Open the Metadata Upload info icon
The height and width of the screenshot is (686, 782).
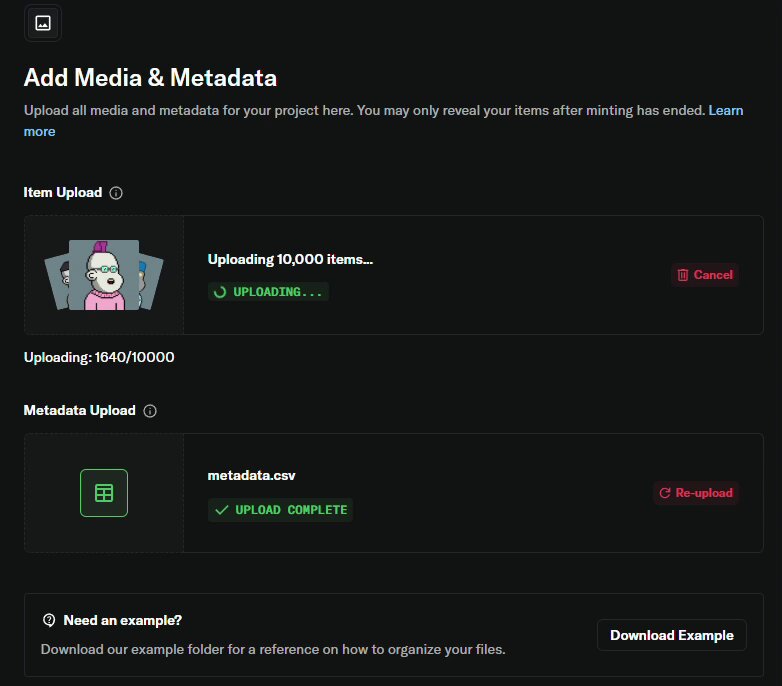tap(150, 411)
